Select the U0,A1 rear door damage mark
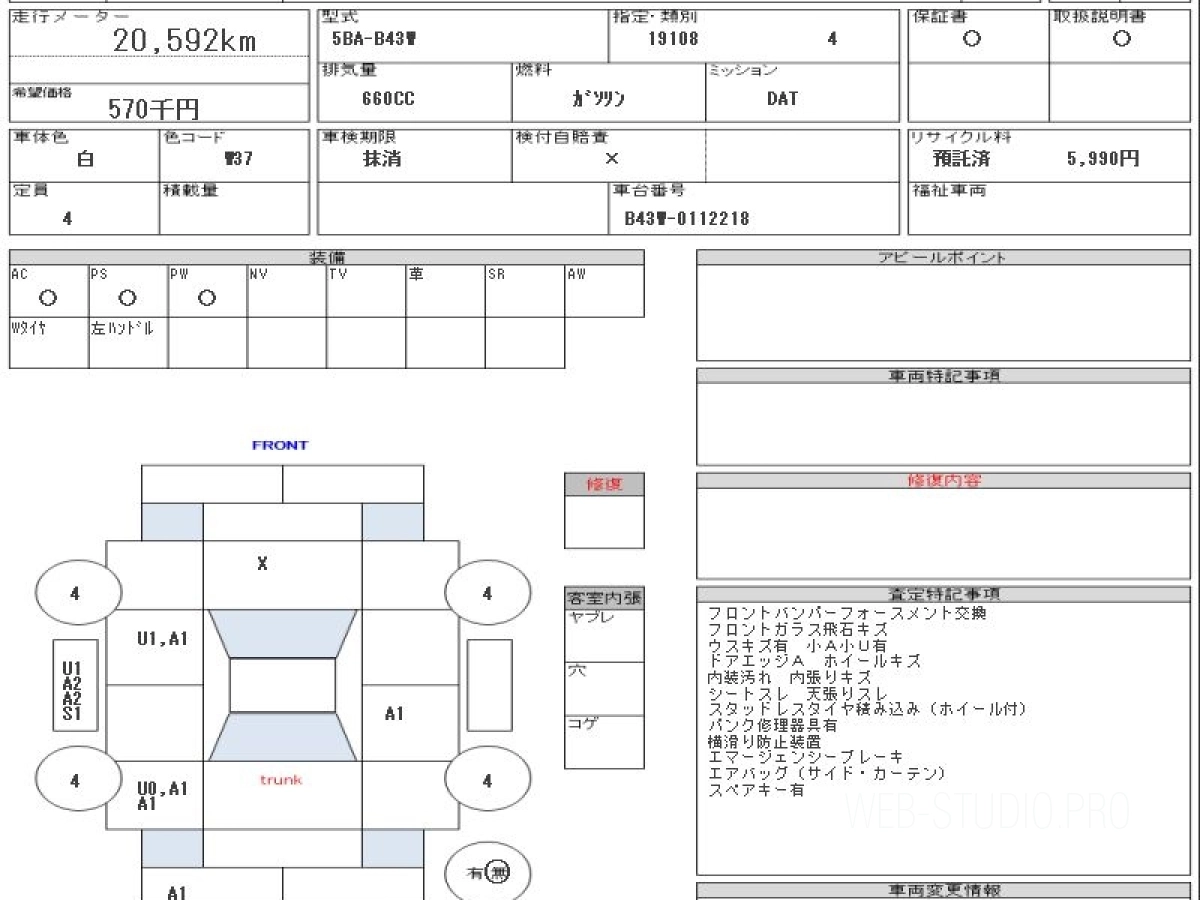This screenshot has height=900, width=1200. coord(161,795)
